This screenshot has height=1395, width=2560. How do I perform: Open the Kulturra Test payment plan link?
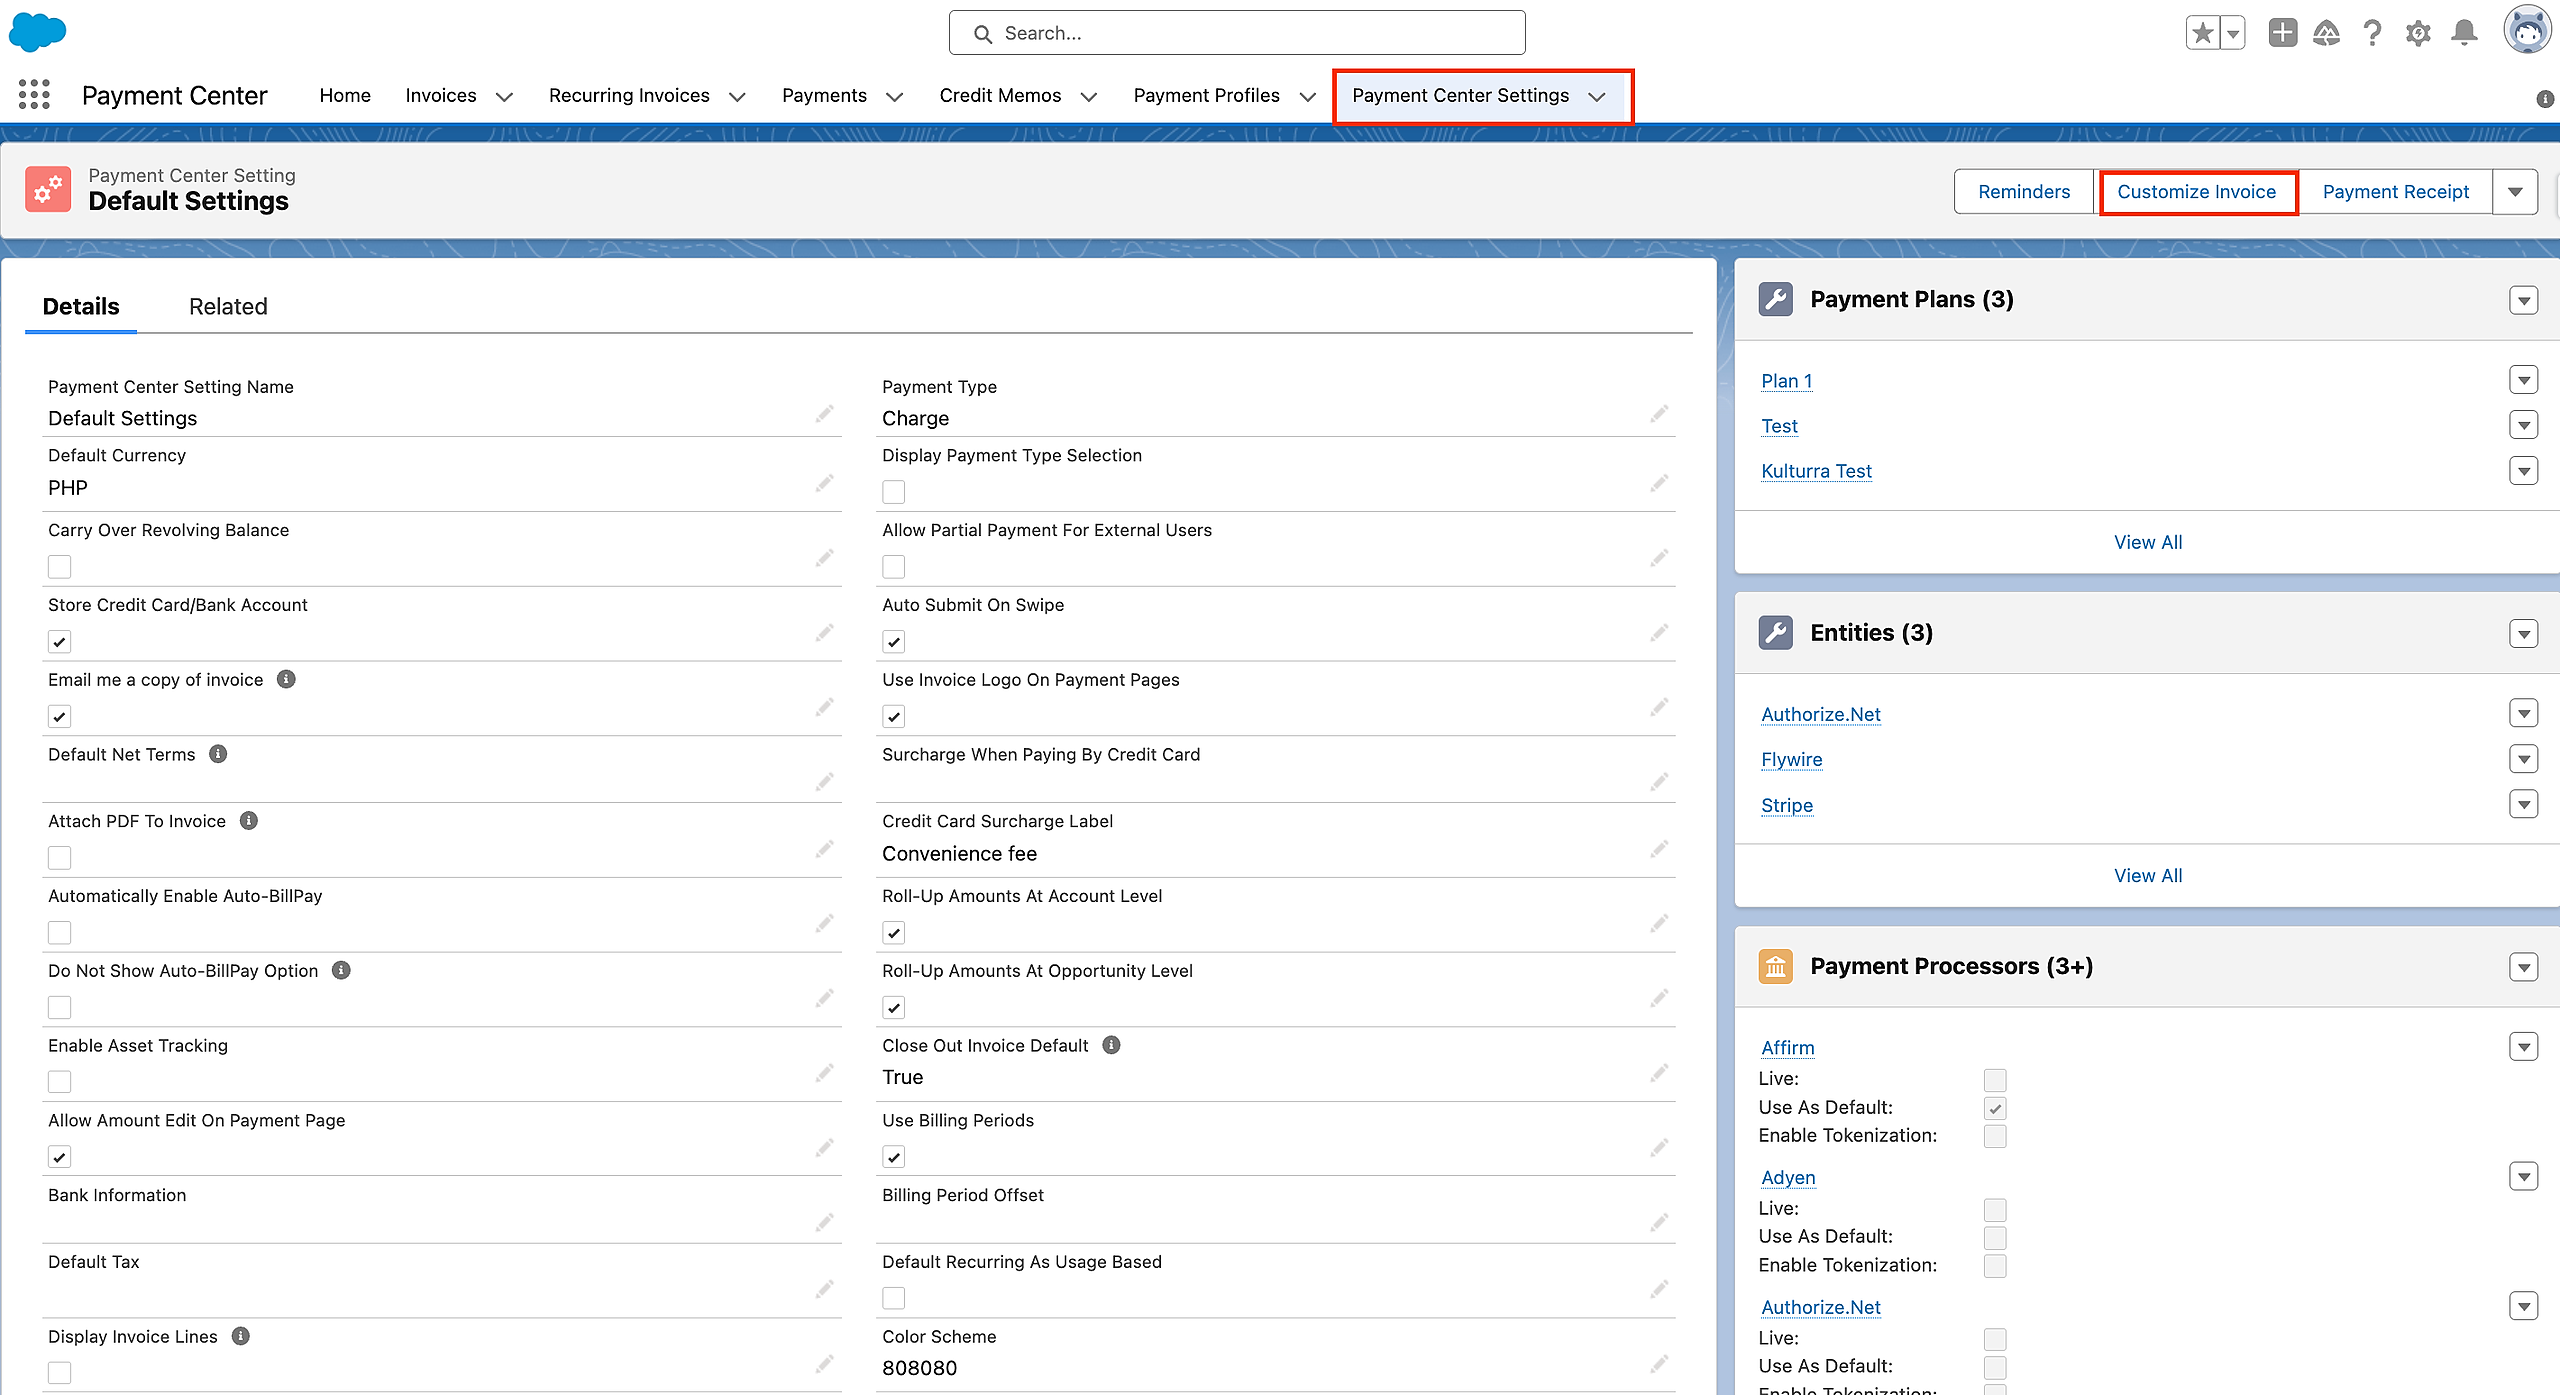click(x=1816, y=471)
